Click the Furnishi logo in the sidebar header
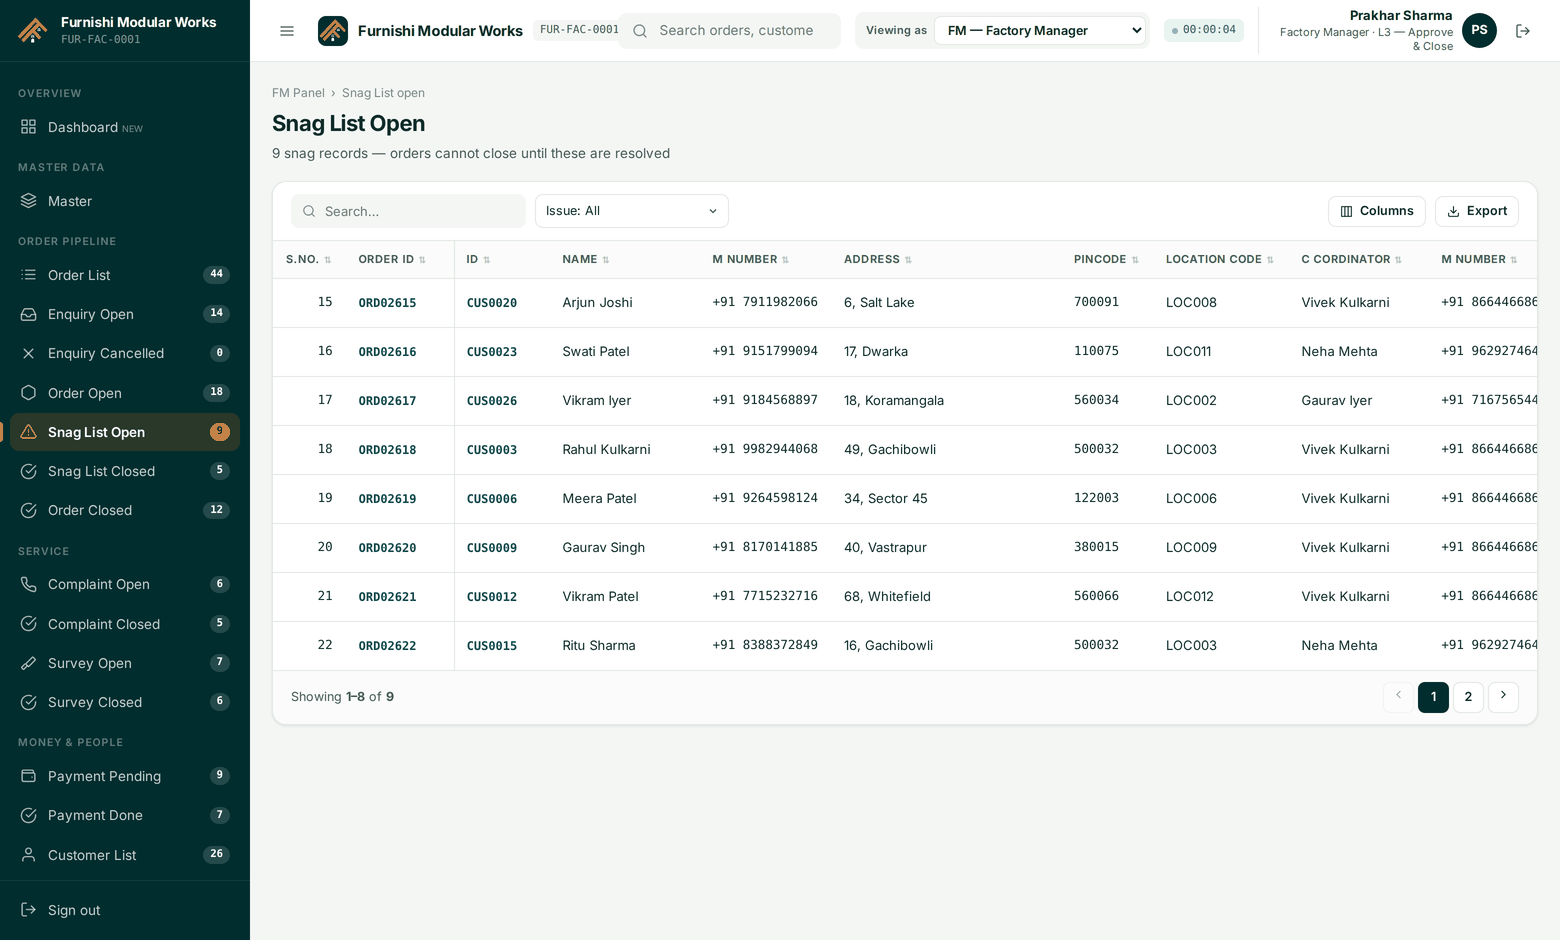1560x940 pixels. pyautogui.click(x=33, y=30)
